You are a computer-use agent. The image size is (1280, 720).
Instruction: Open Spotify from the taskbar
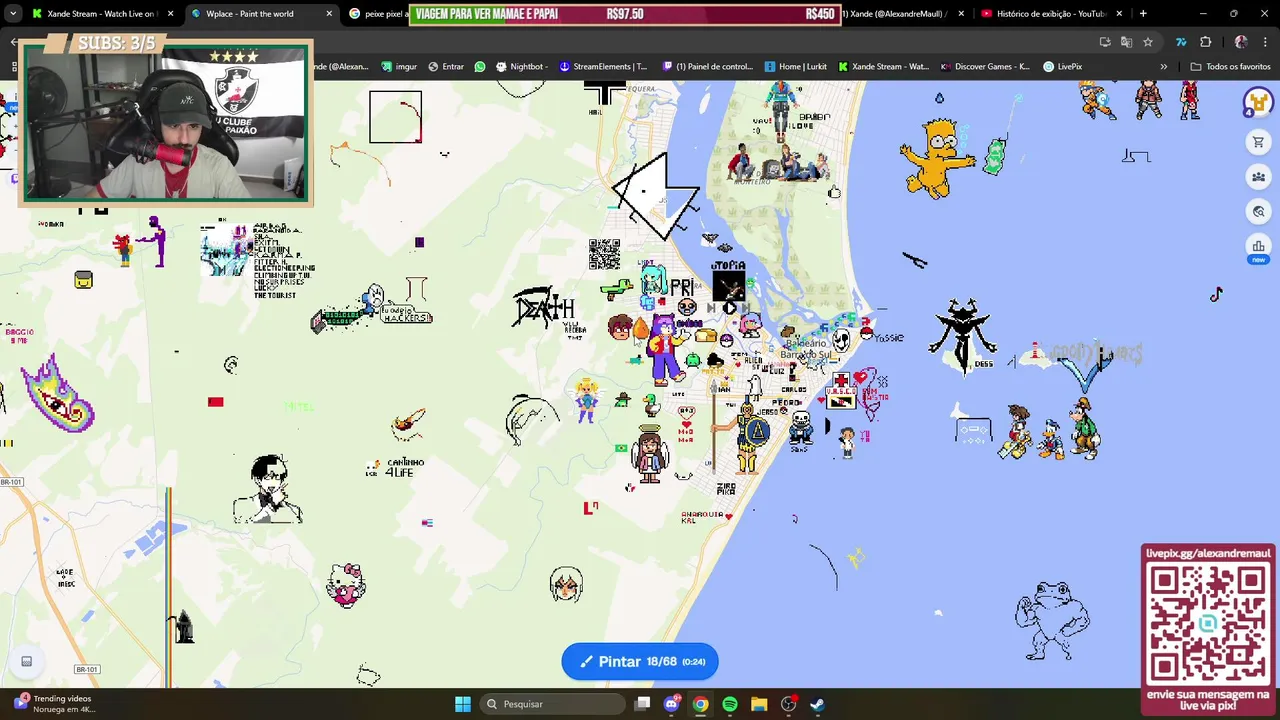click(730, 704)
